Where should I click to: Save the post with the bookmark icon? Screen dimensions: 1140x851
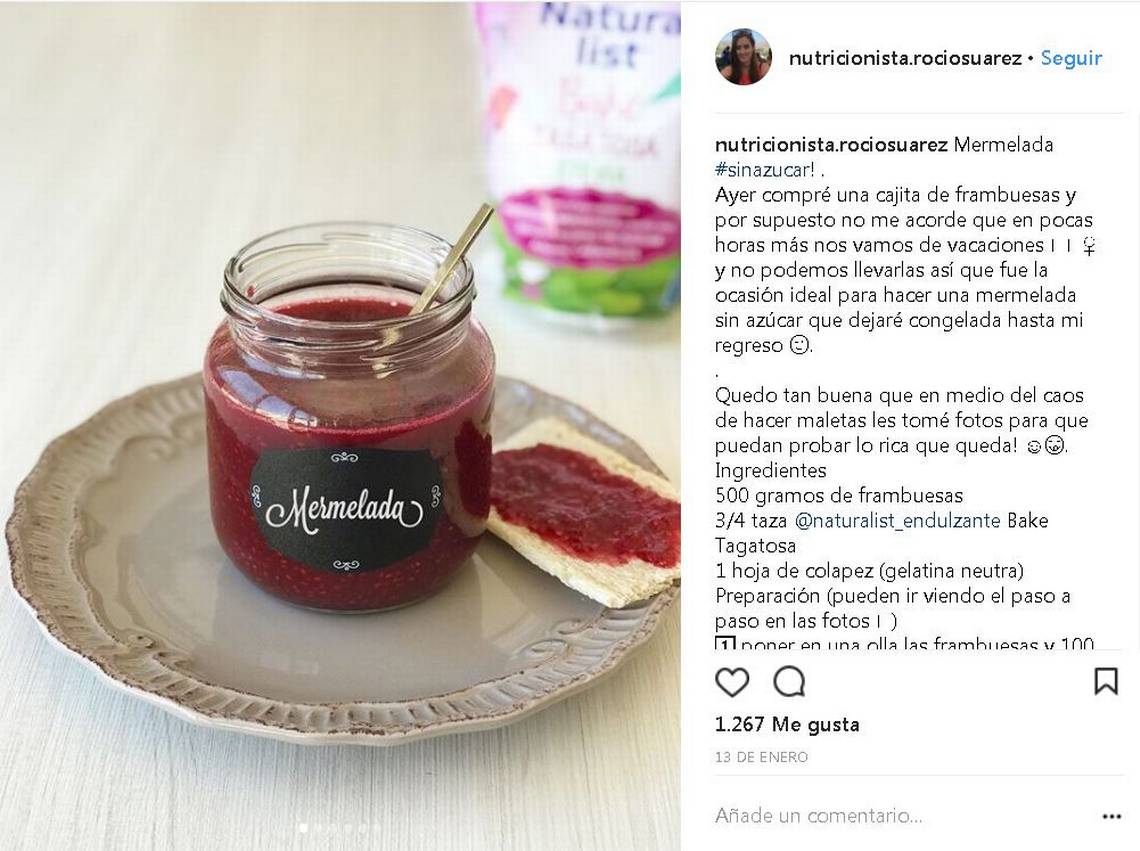1106,682
